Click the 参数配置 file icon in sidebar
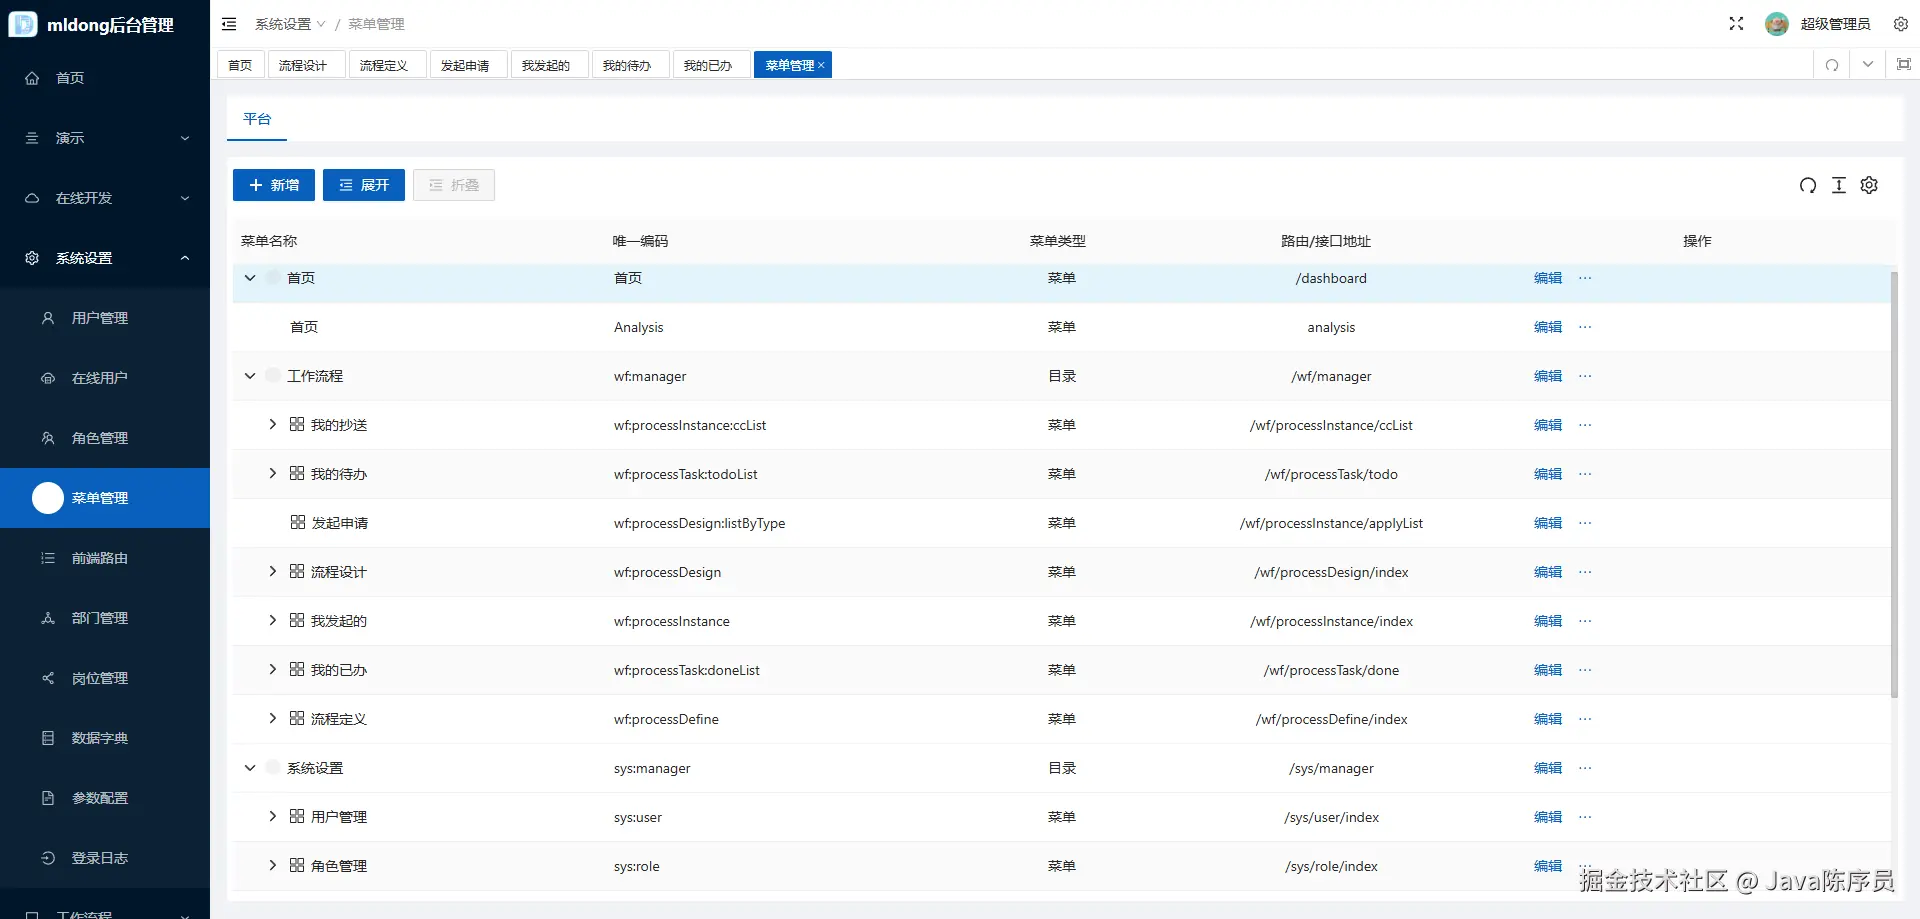Viewport: 1920px width, 919px height. (x=48, y=798)
